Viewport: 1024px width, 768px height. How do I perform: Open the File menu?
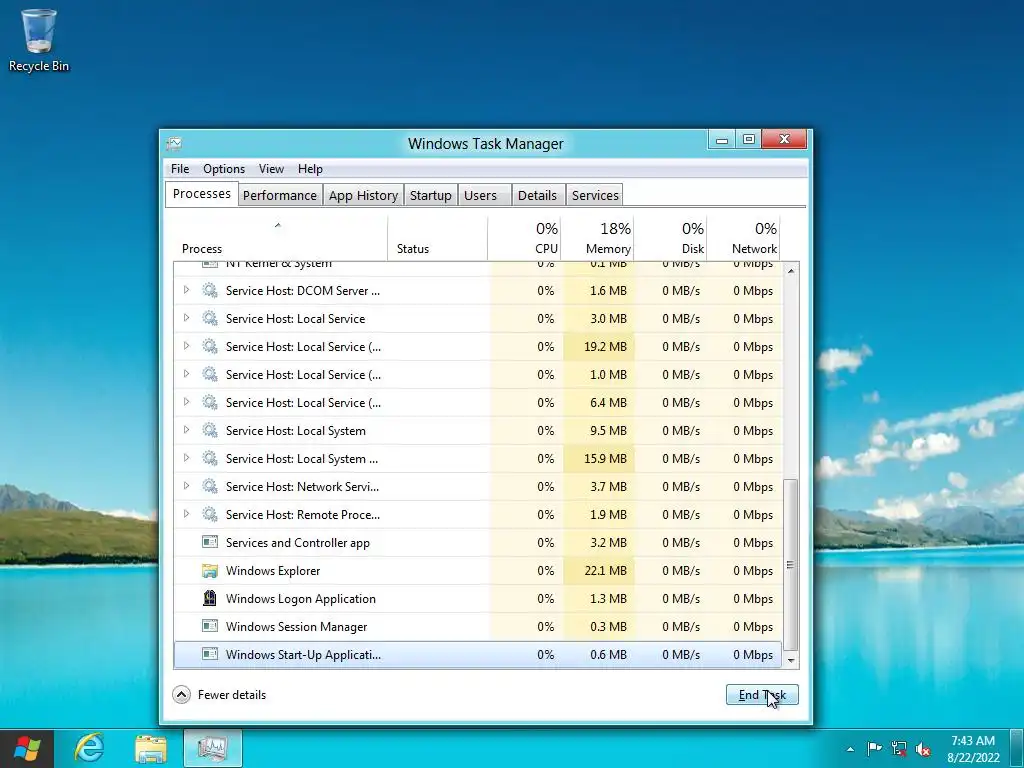(180, 168)
